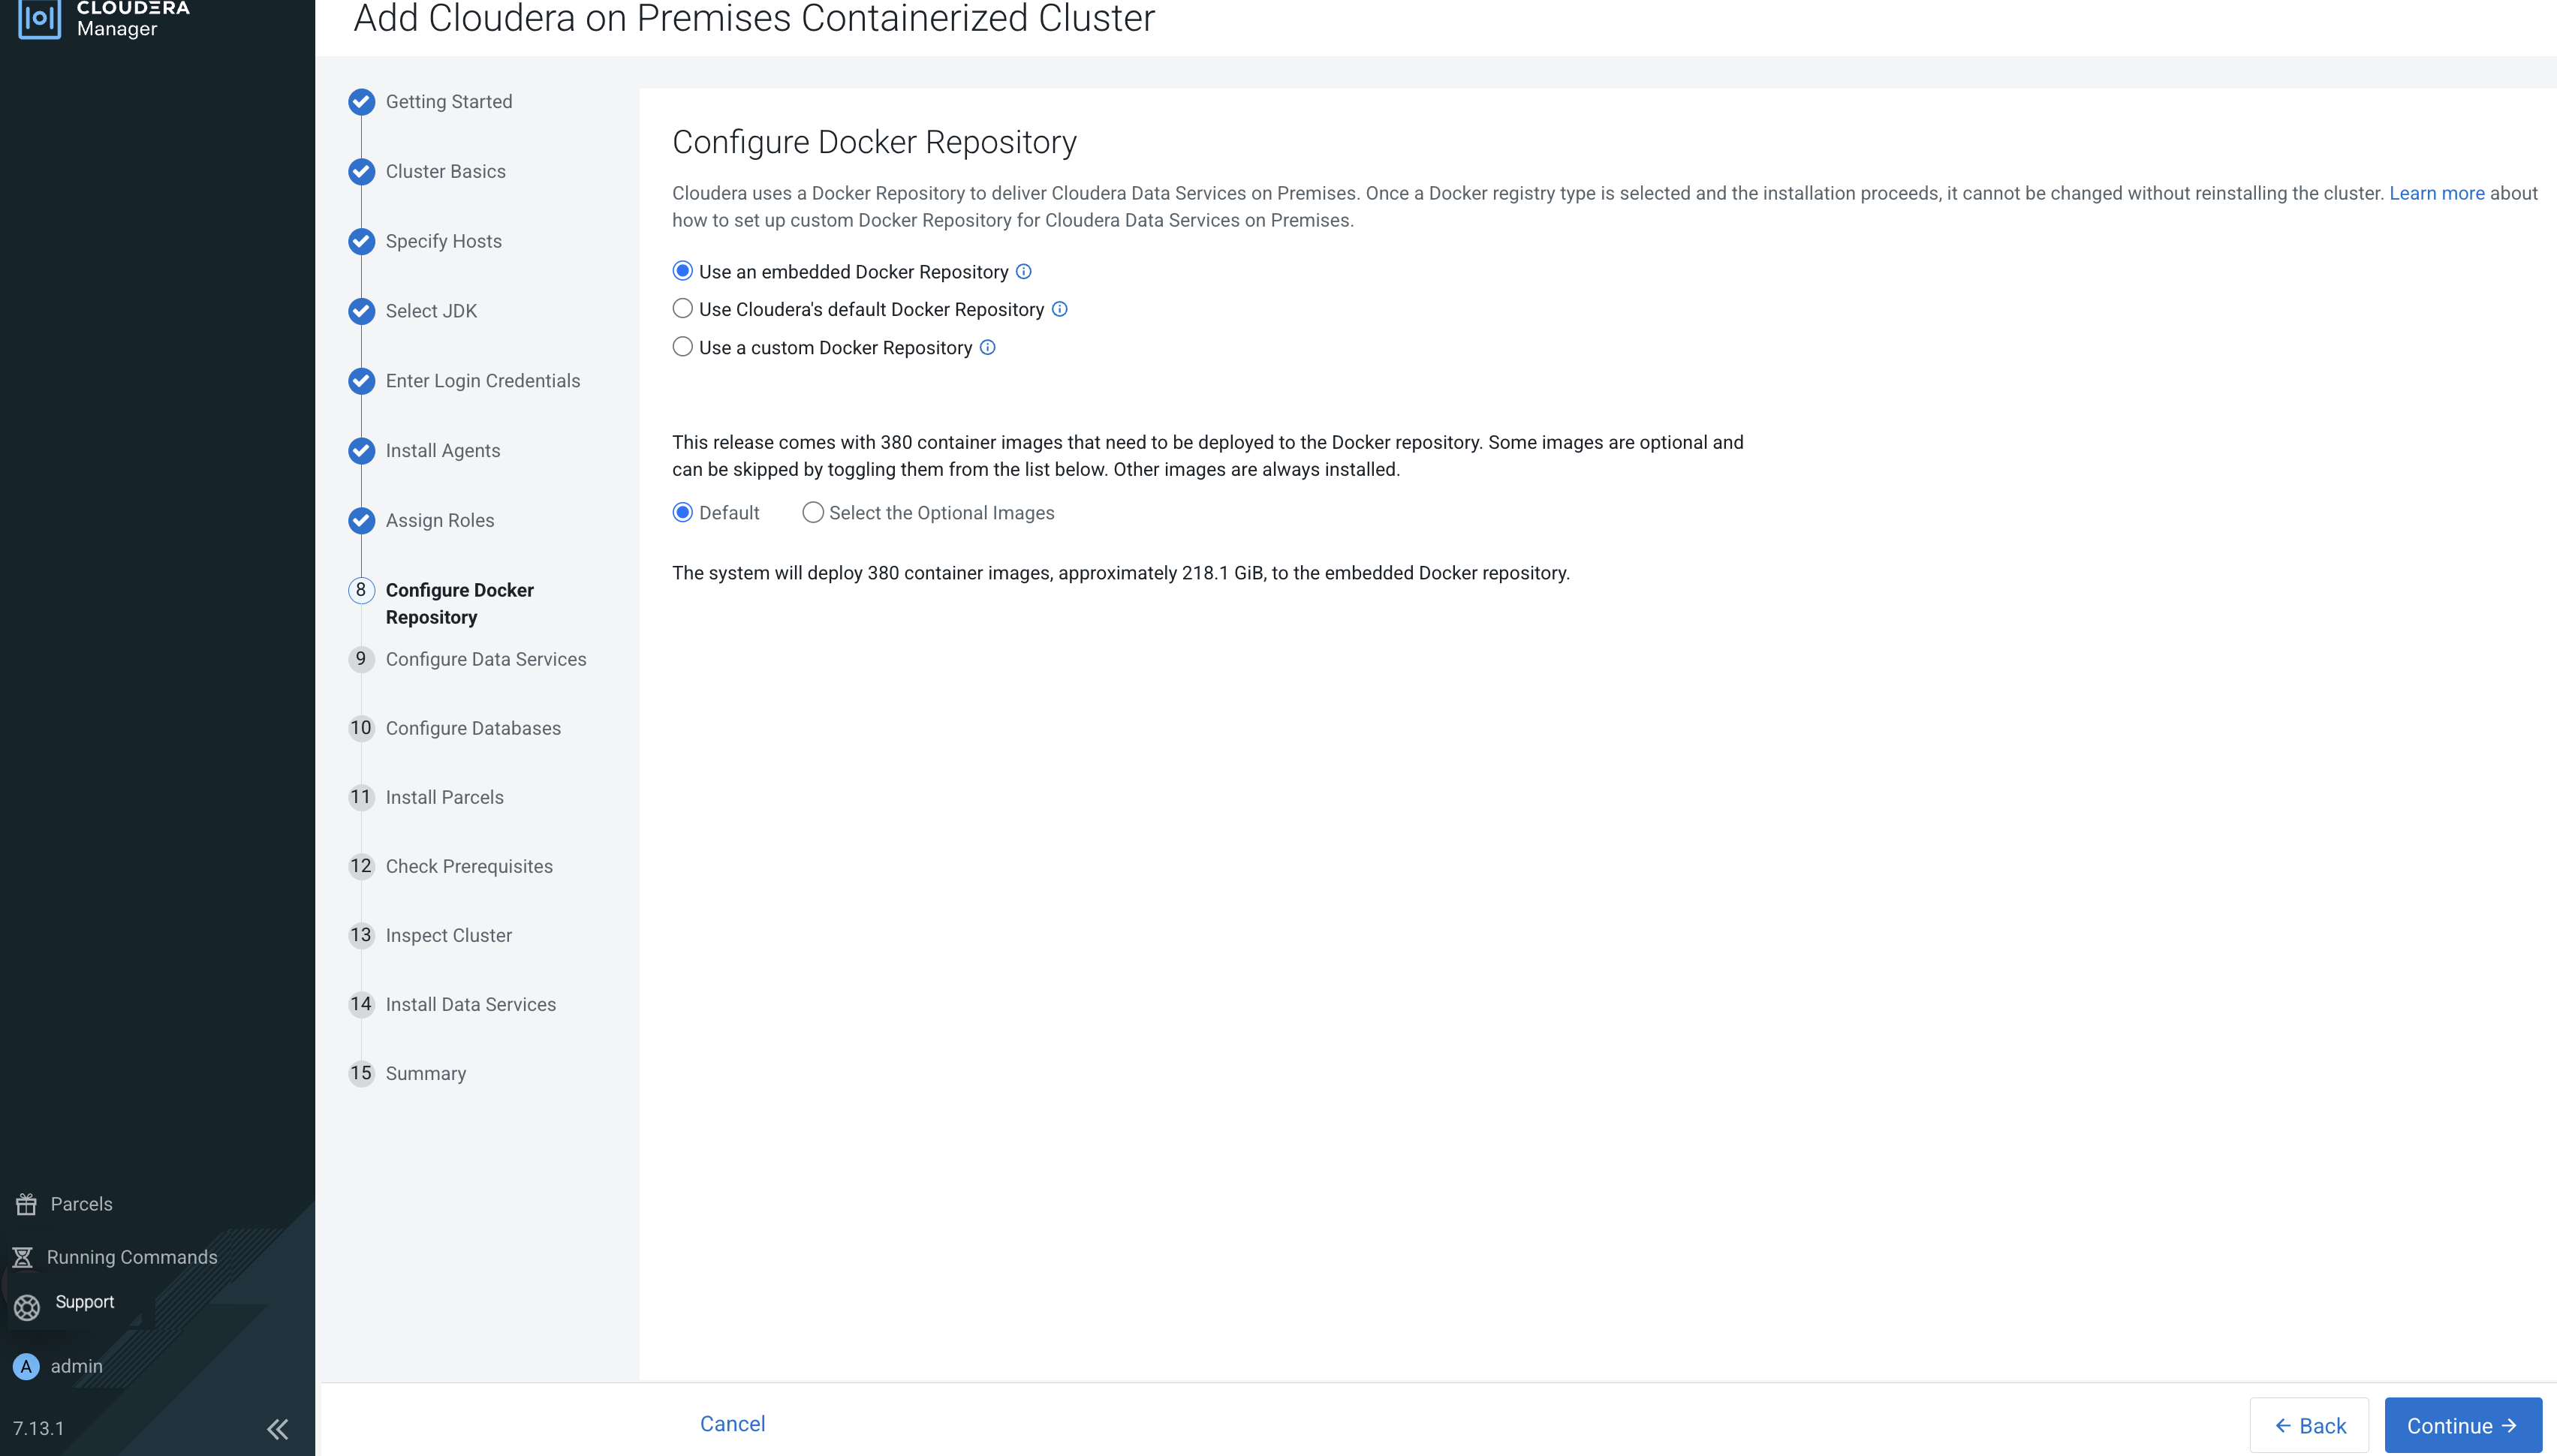Click the Back button

2309,1425
